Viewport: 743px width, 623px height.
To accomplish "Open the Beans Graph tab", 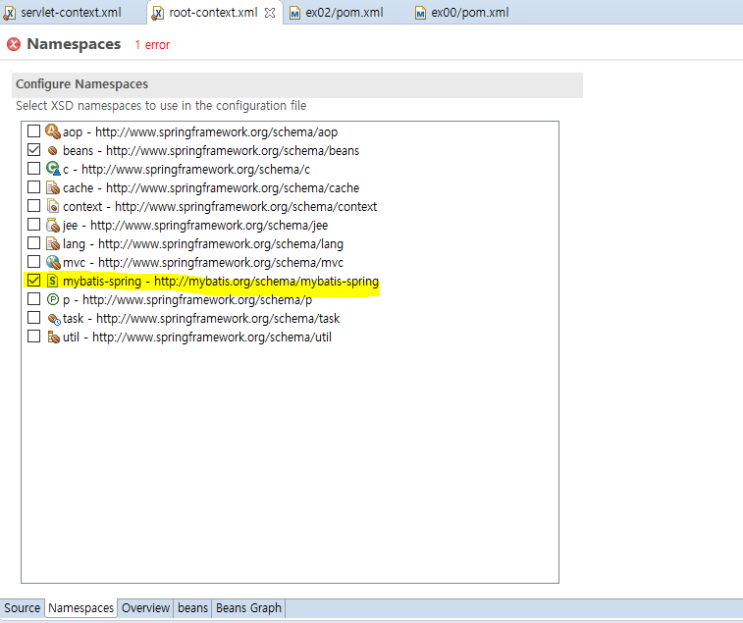I will pos(249,608).
